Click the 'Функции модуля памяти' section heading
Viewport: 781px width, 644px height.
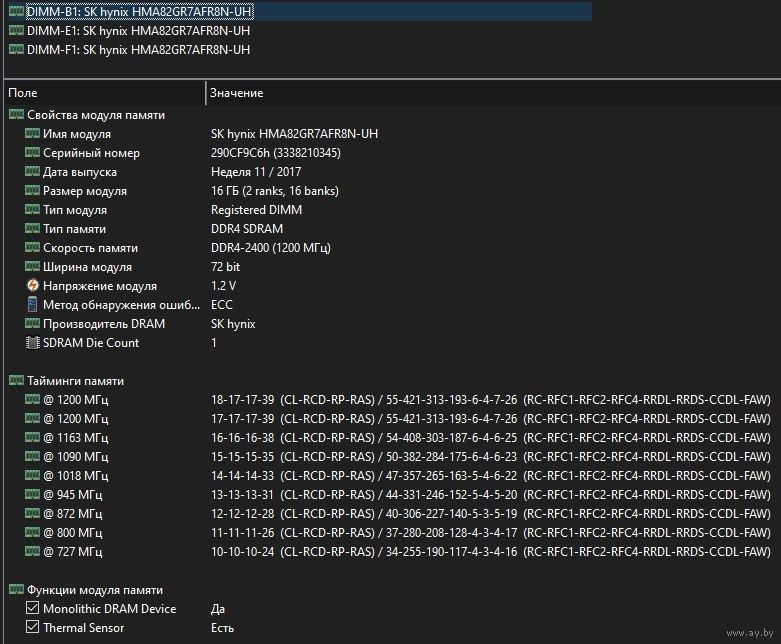(95, 590)
